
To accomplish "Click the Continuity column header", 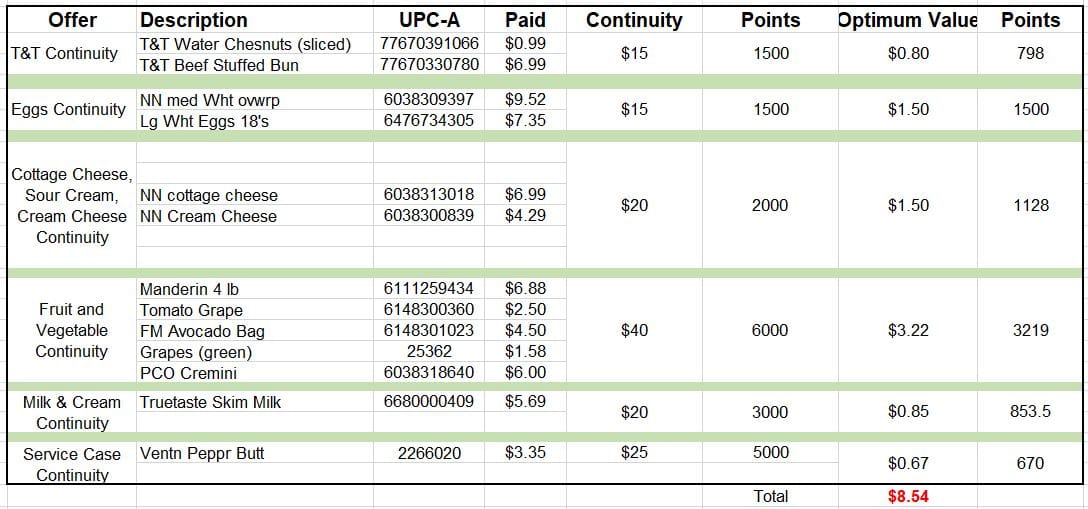I will point(634,20).
